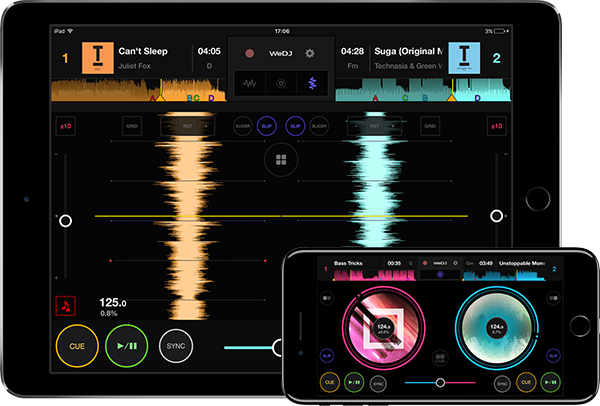Image resolution: width=600 pixels, height=406 pixels.
Task: Open GRID adjust for iPad left deck
Action: point(132,126)
